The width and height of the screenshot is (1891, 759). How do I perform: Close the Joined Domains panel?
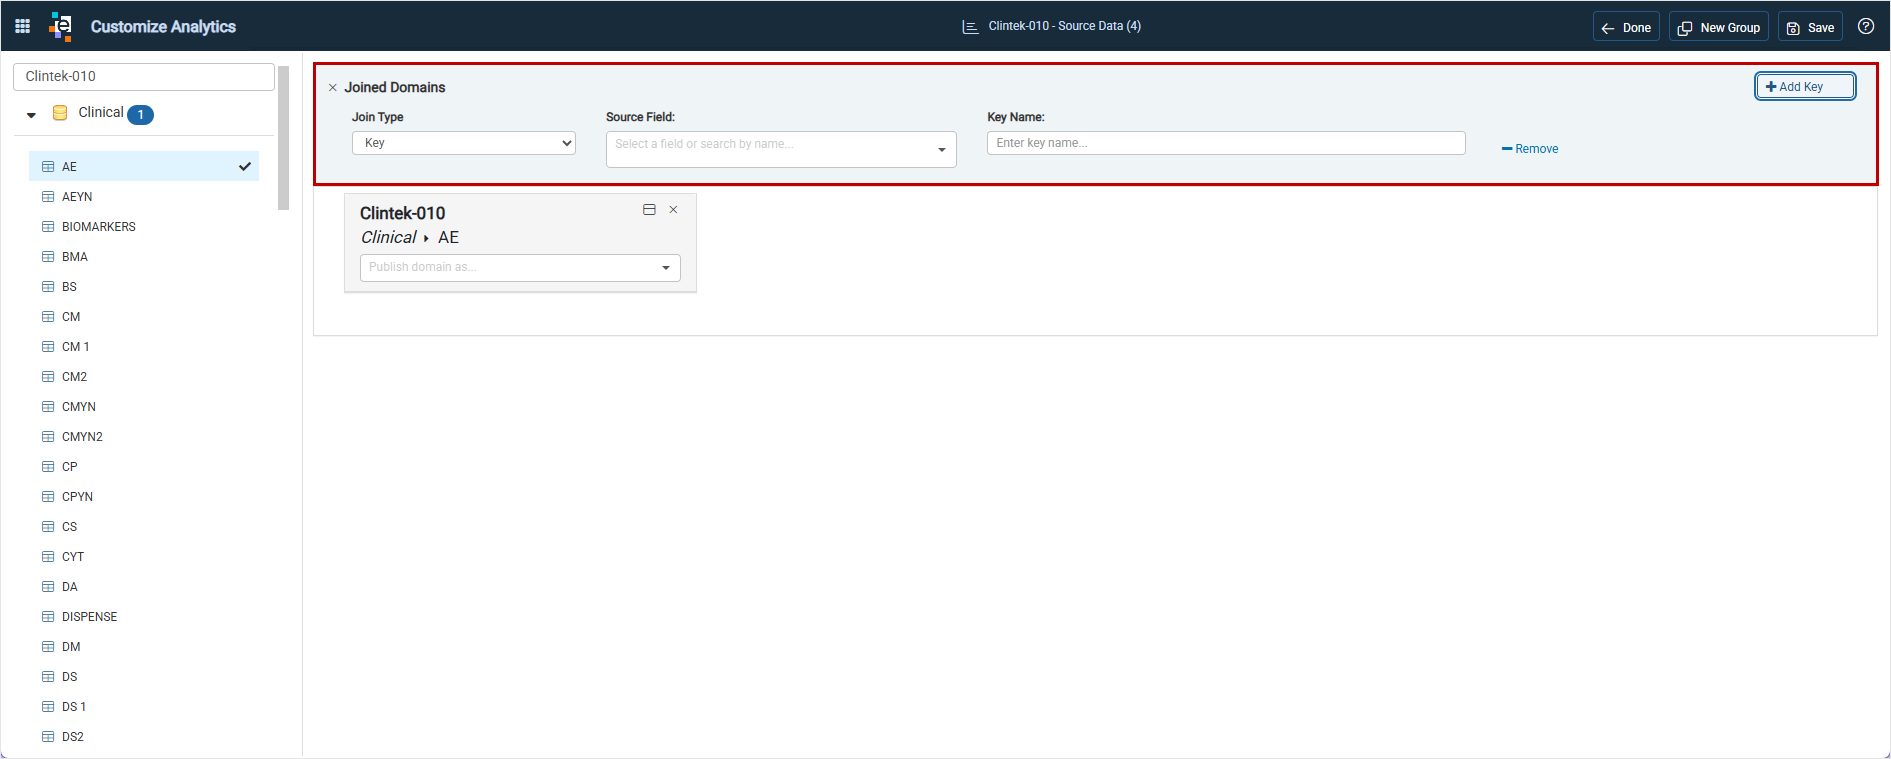click(x=333, y=88)
